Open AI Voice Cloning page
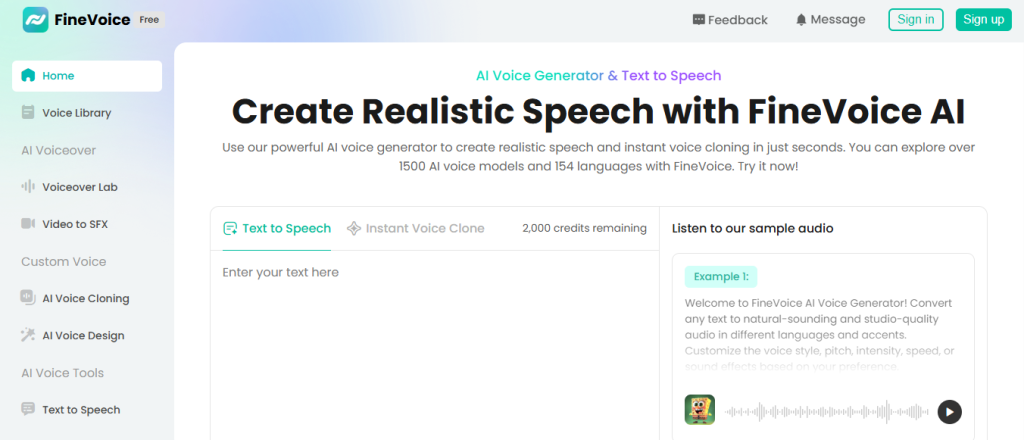Image resolution: width=1024 pixels, height=440 pixels. coord(87,298)
